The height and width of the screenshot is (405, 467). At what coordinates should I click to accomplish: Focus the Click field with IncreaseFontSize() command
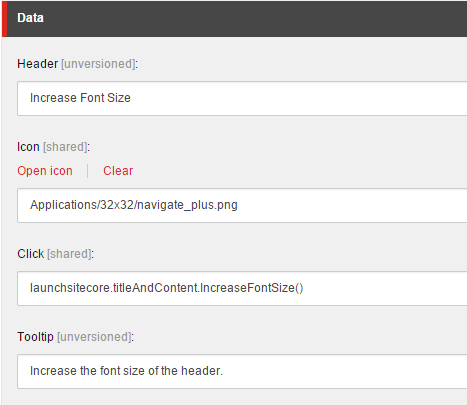pyautogui.click(x=242, y=288)
